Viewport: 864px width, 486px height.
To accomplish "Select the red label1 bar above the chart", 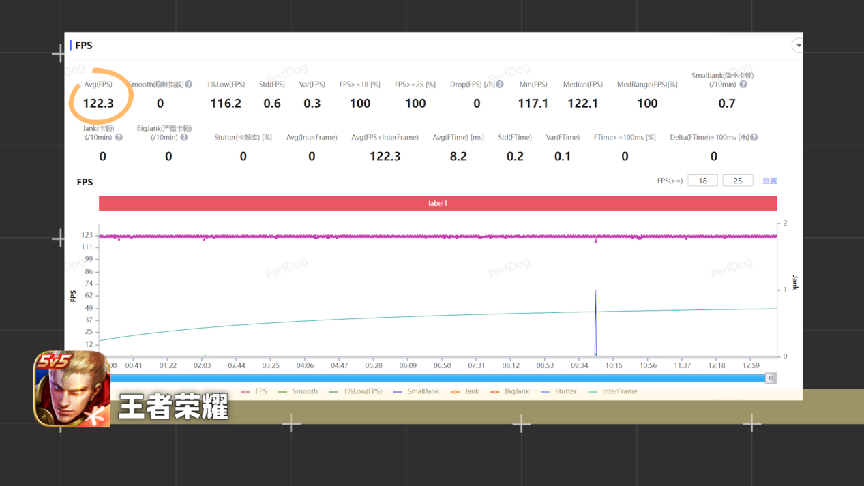I will pos(438,203).
